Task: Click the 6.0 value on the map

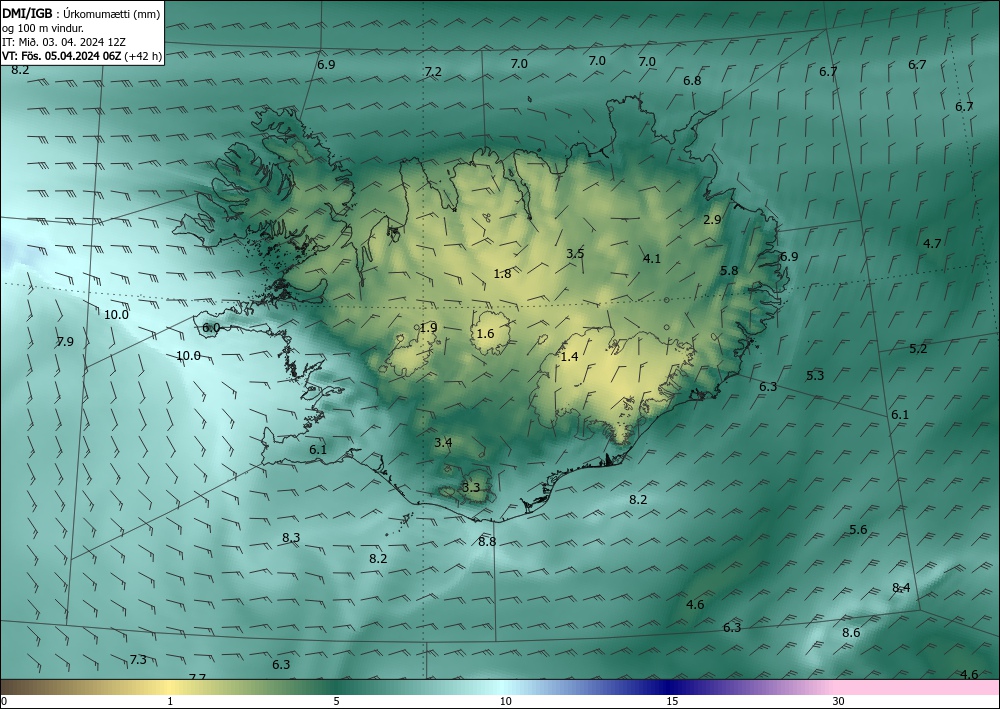Action: pos(211,328)
